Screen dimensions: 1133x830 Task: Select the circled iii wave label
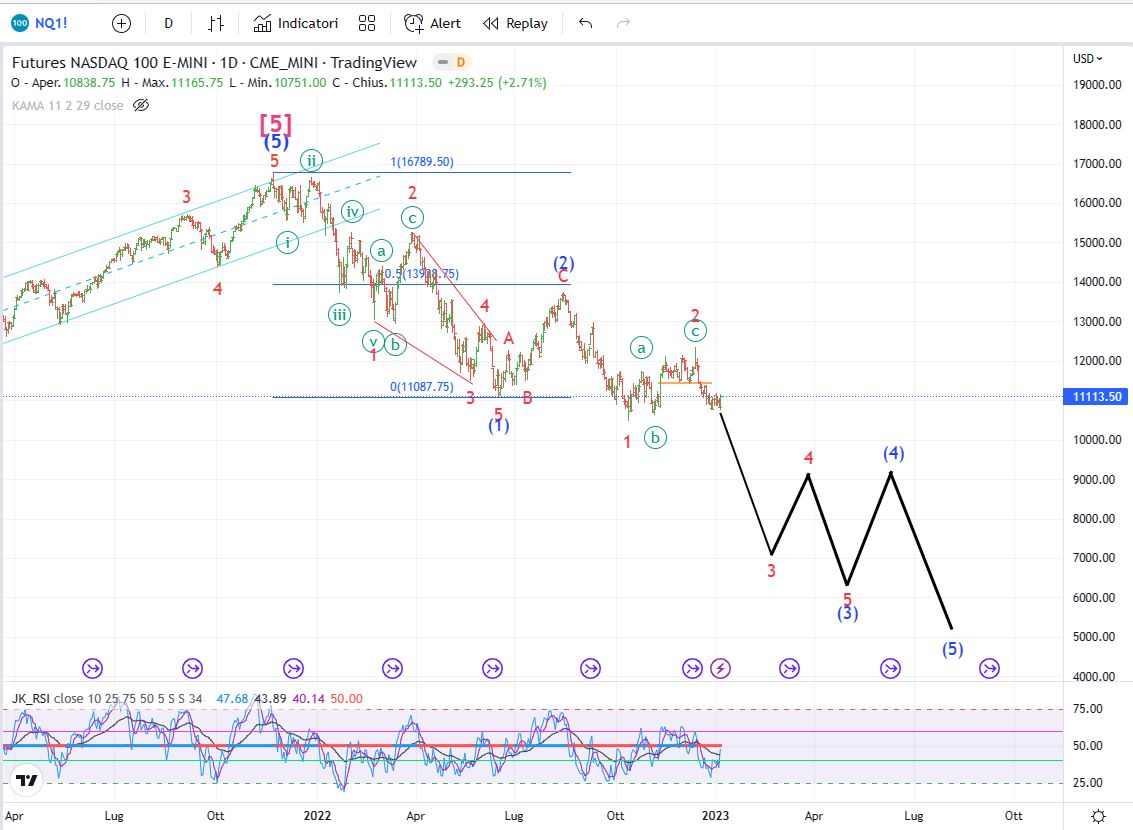340,314
